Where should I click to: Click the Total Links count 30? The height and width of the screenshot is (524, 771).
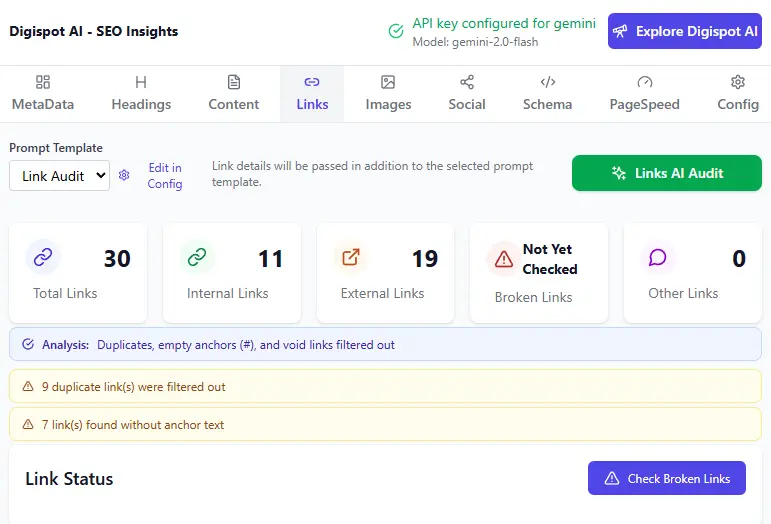117,259
